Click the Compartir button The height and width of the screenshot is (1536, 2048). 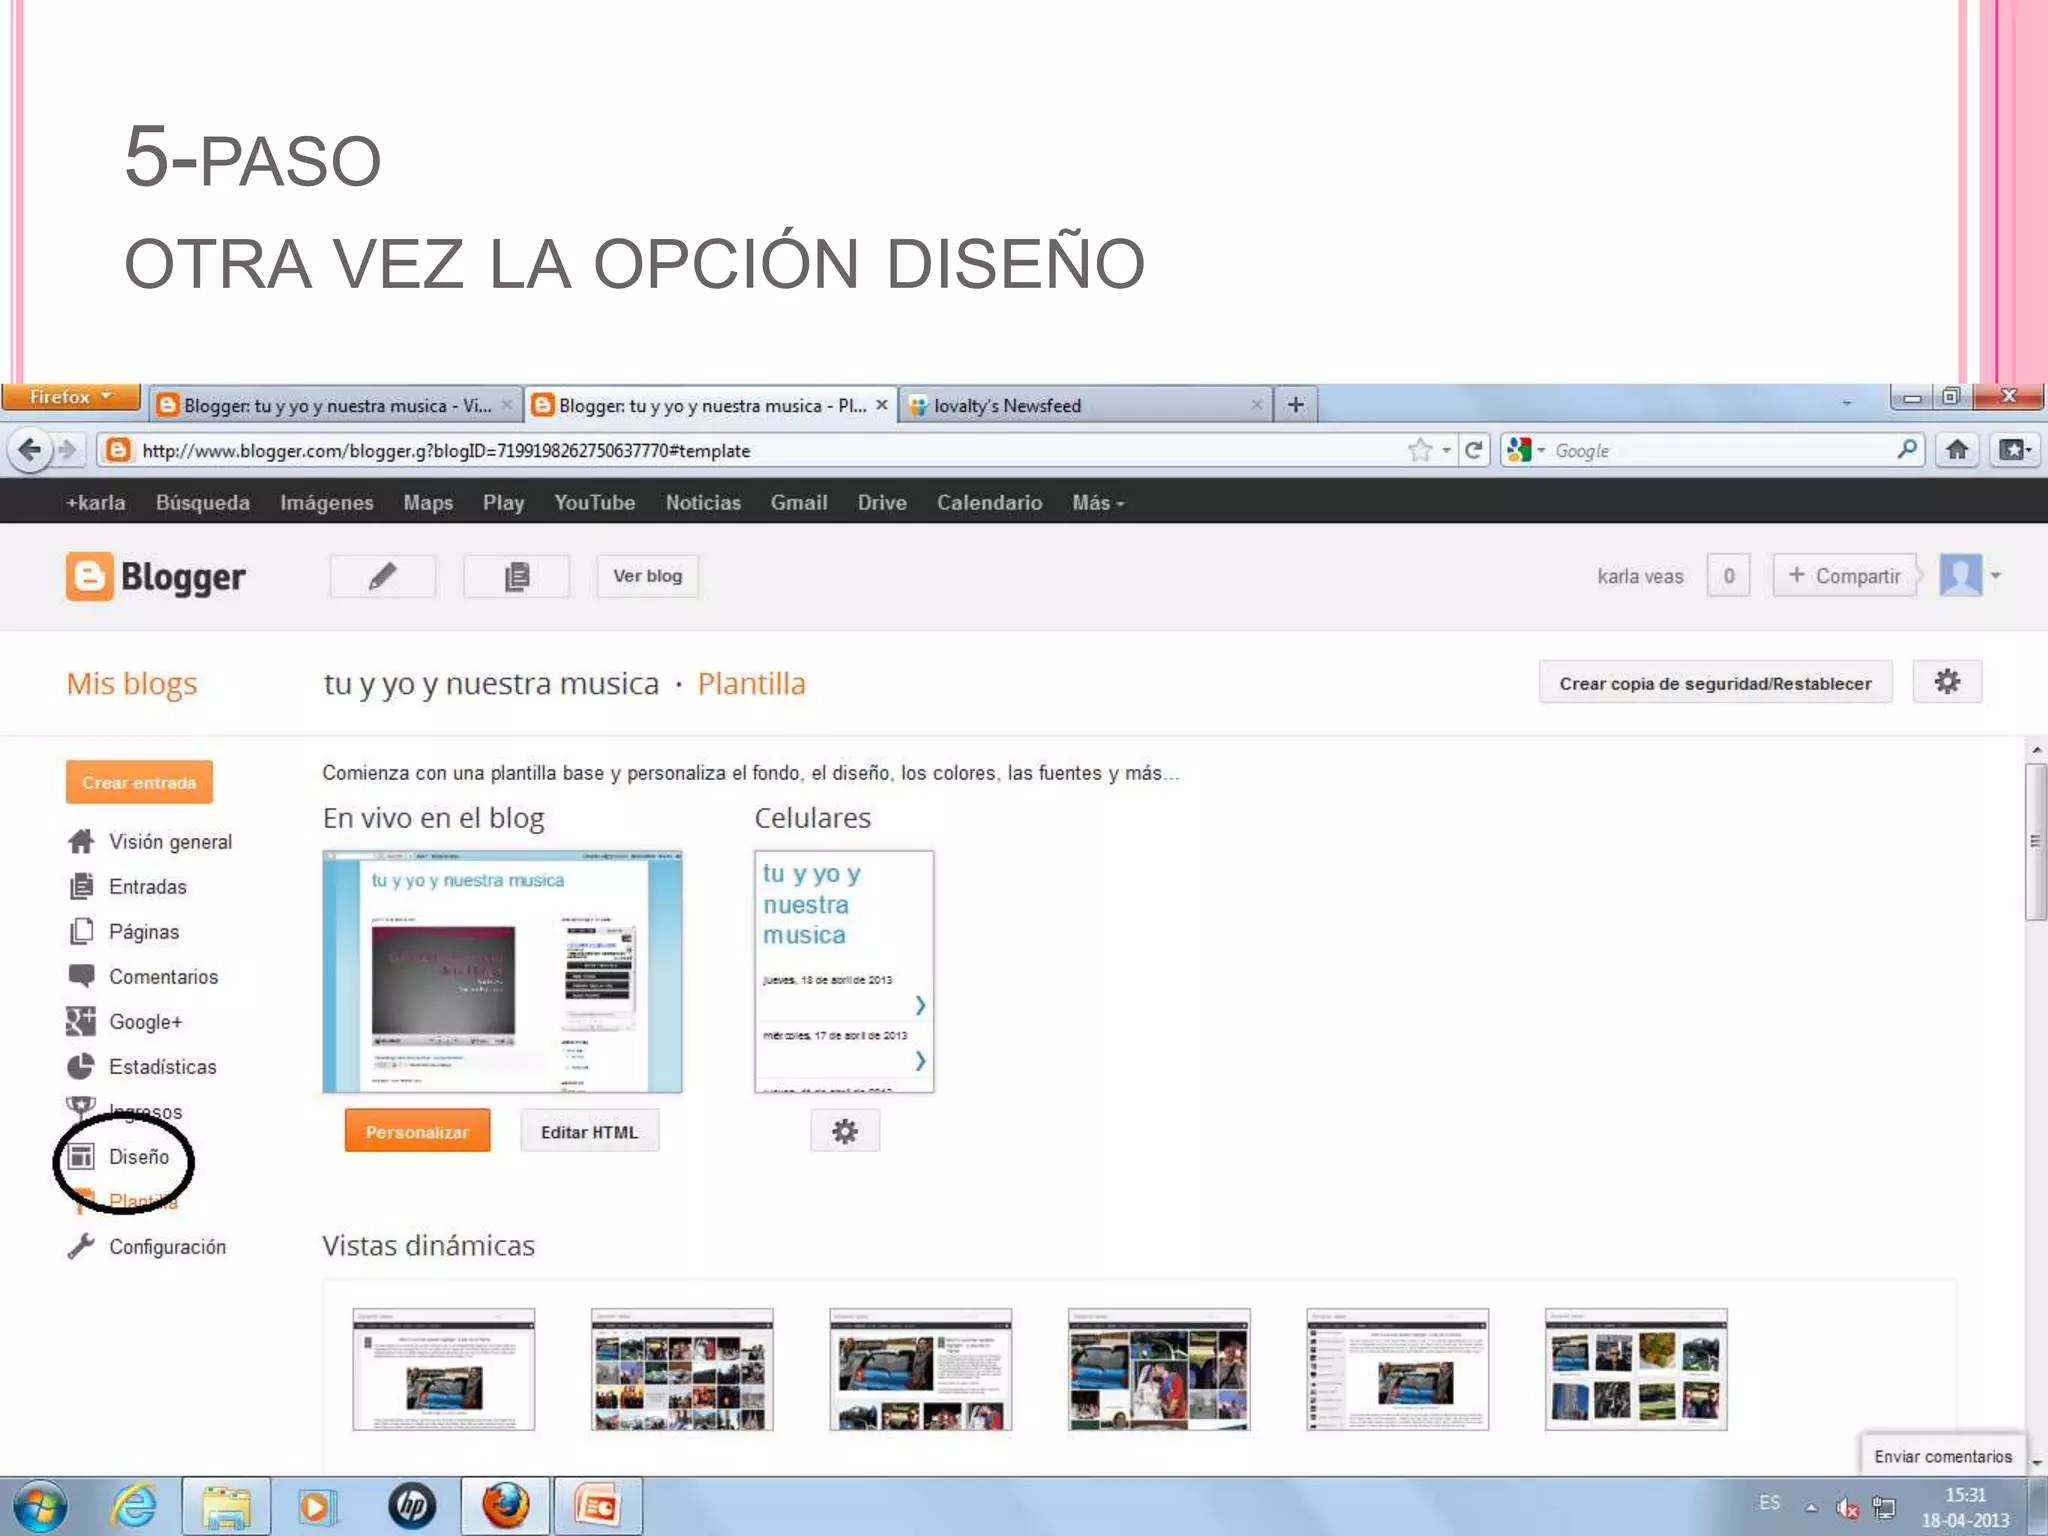tap(1844, 576)
